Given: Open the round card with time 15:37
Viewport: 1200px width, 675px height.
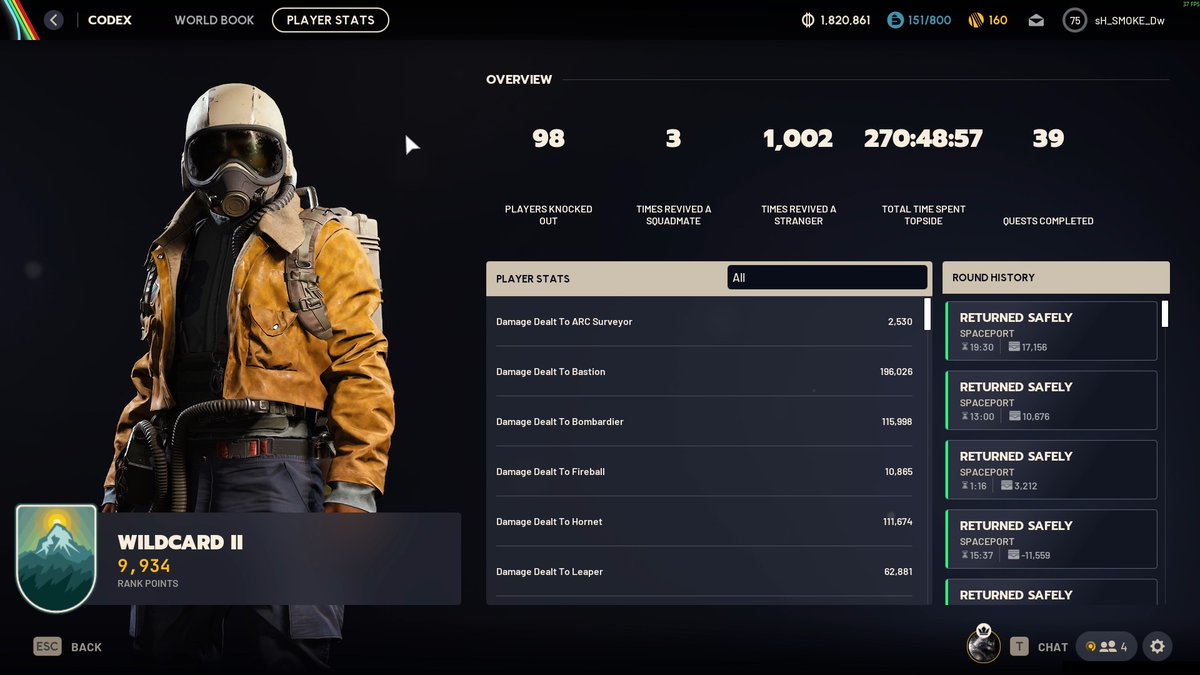Looking at the screenshot, I should [1051, 538].
